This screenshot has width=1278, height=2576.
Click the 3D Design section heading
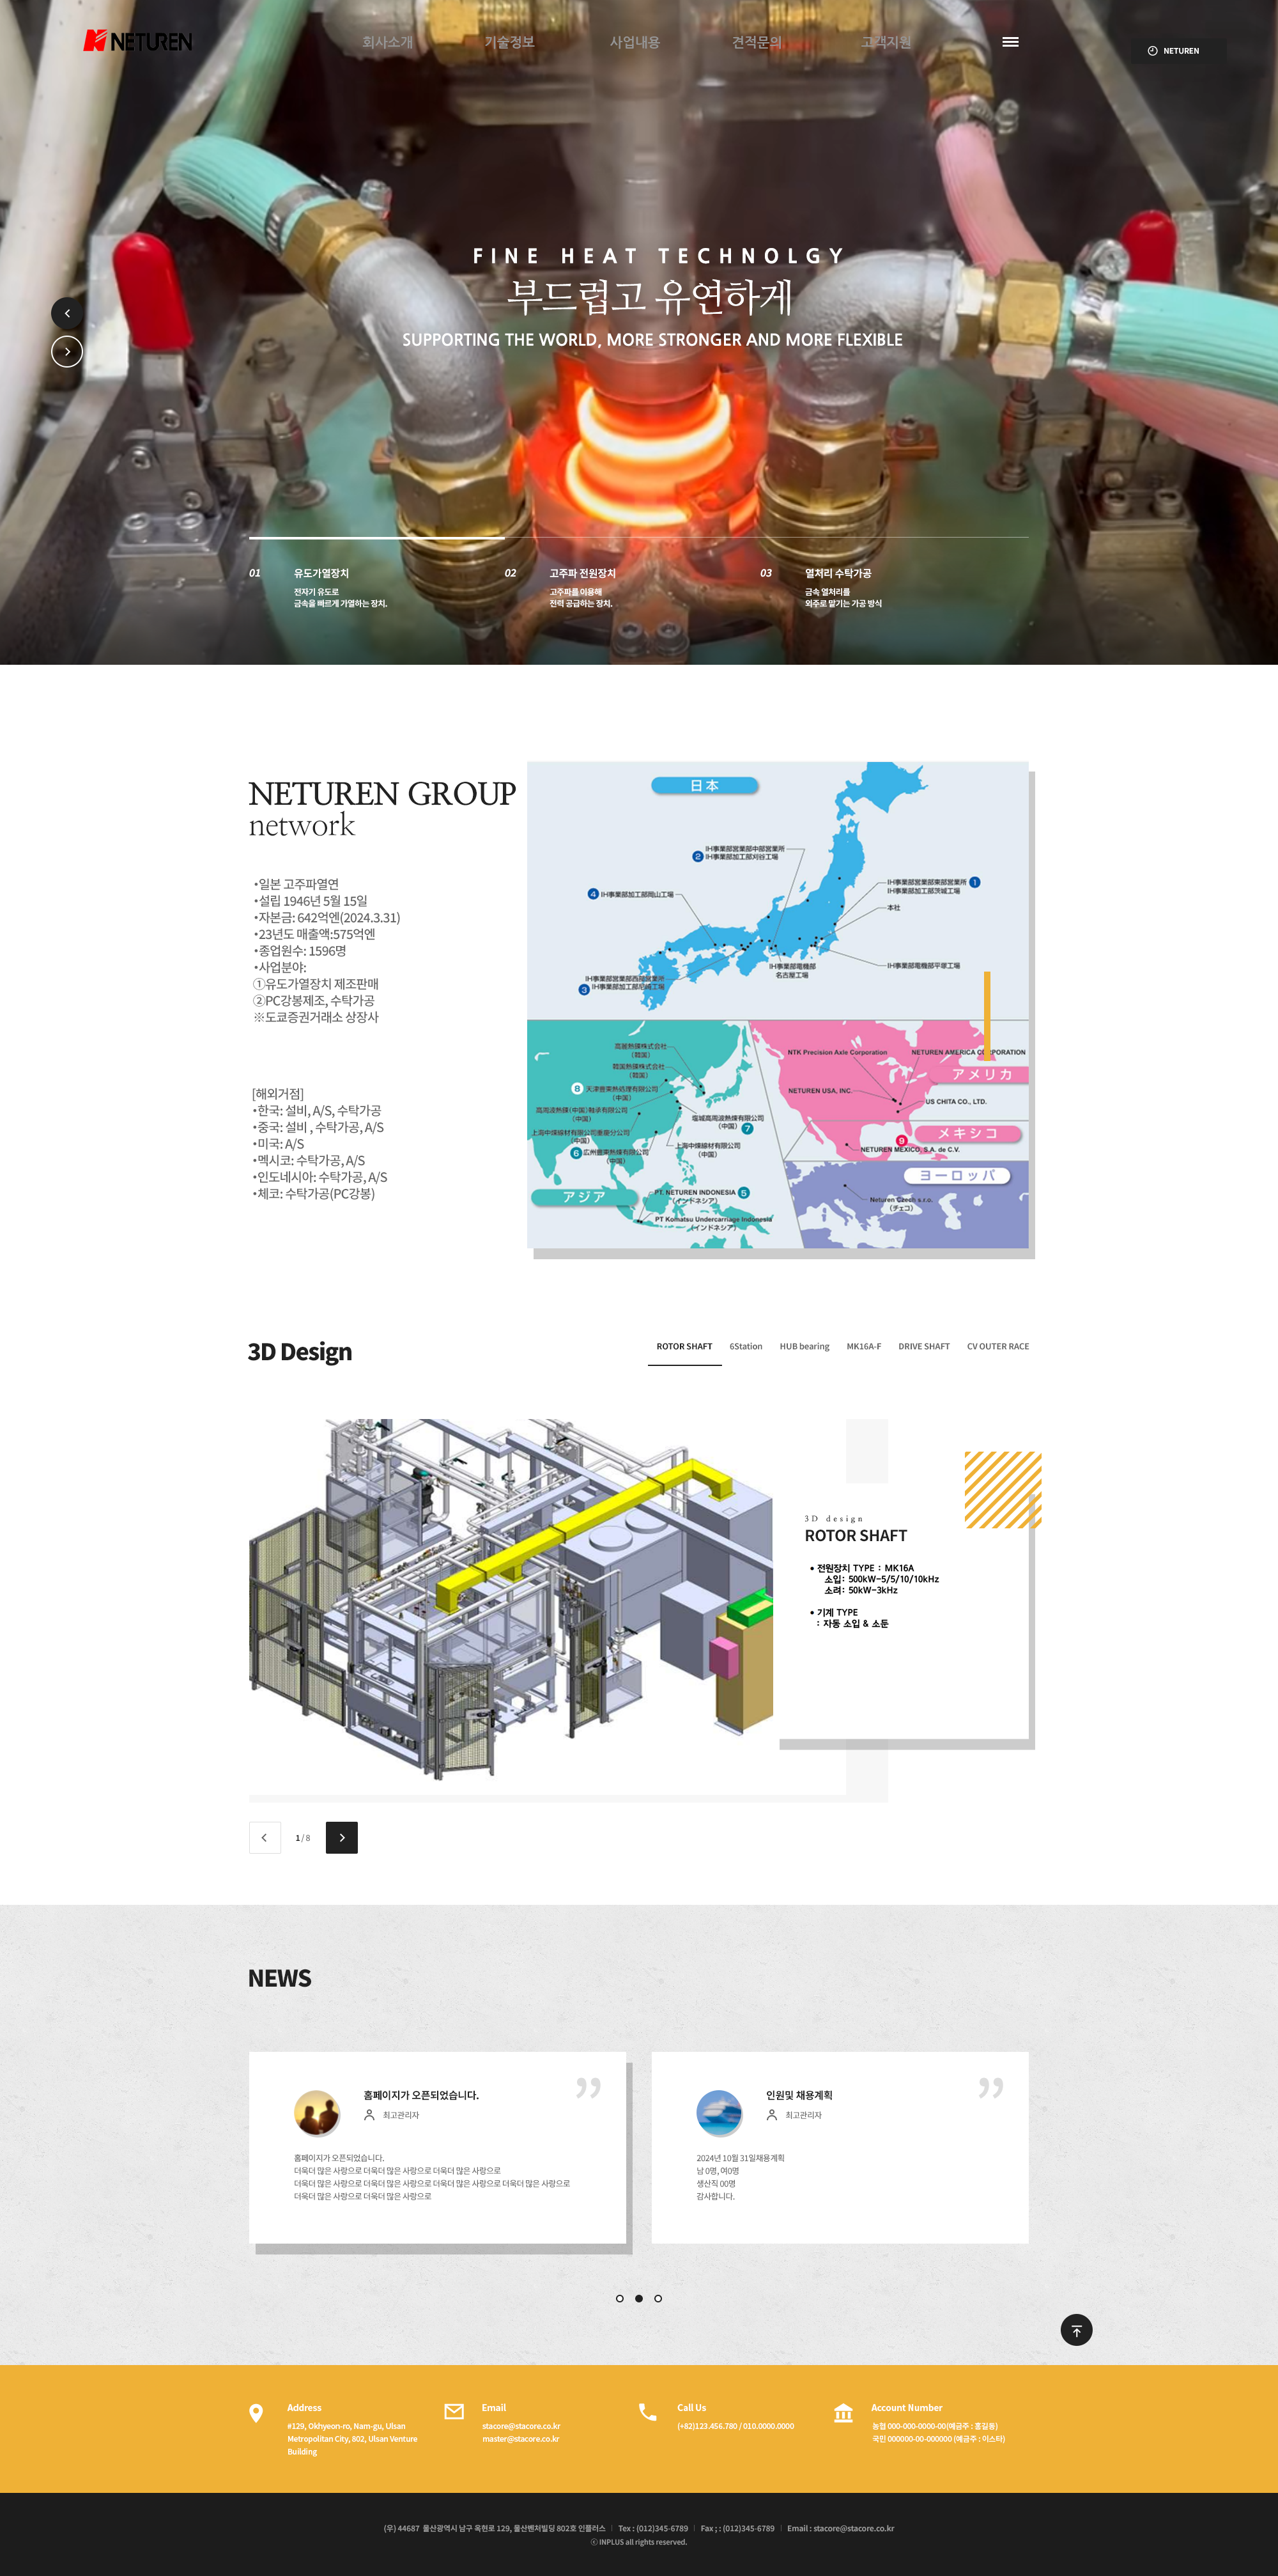[x=300, y=1352]
